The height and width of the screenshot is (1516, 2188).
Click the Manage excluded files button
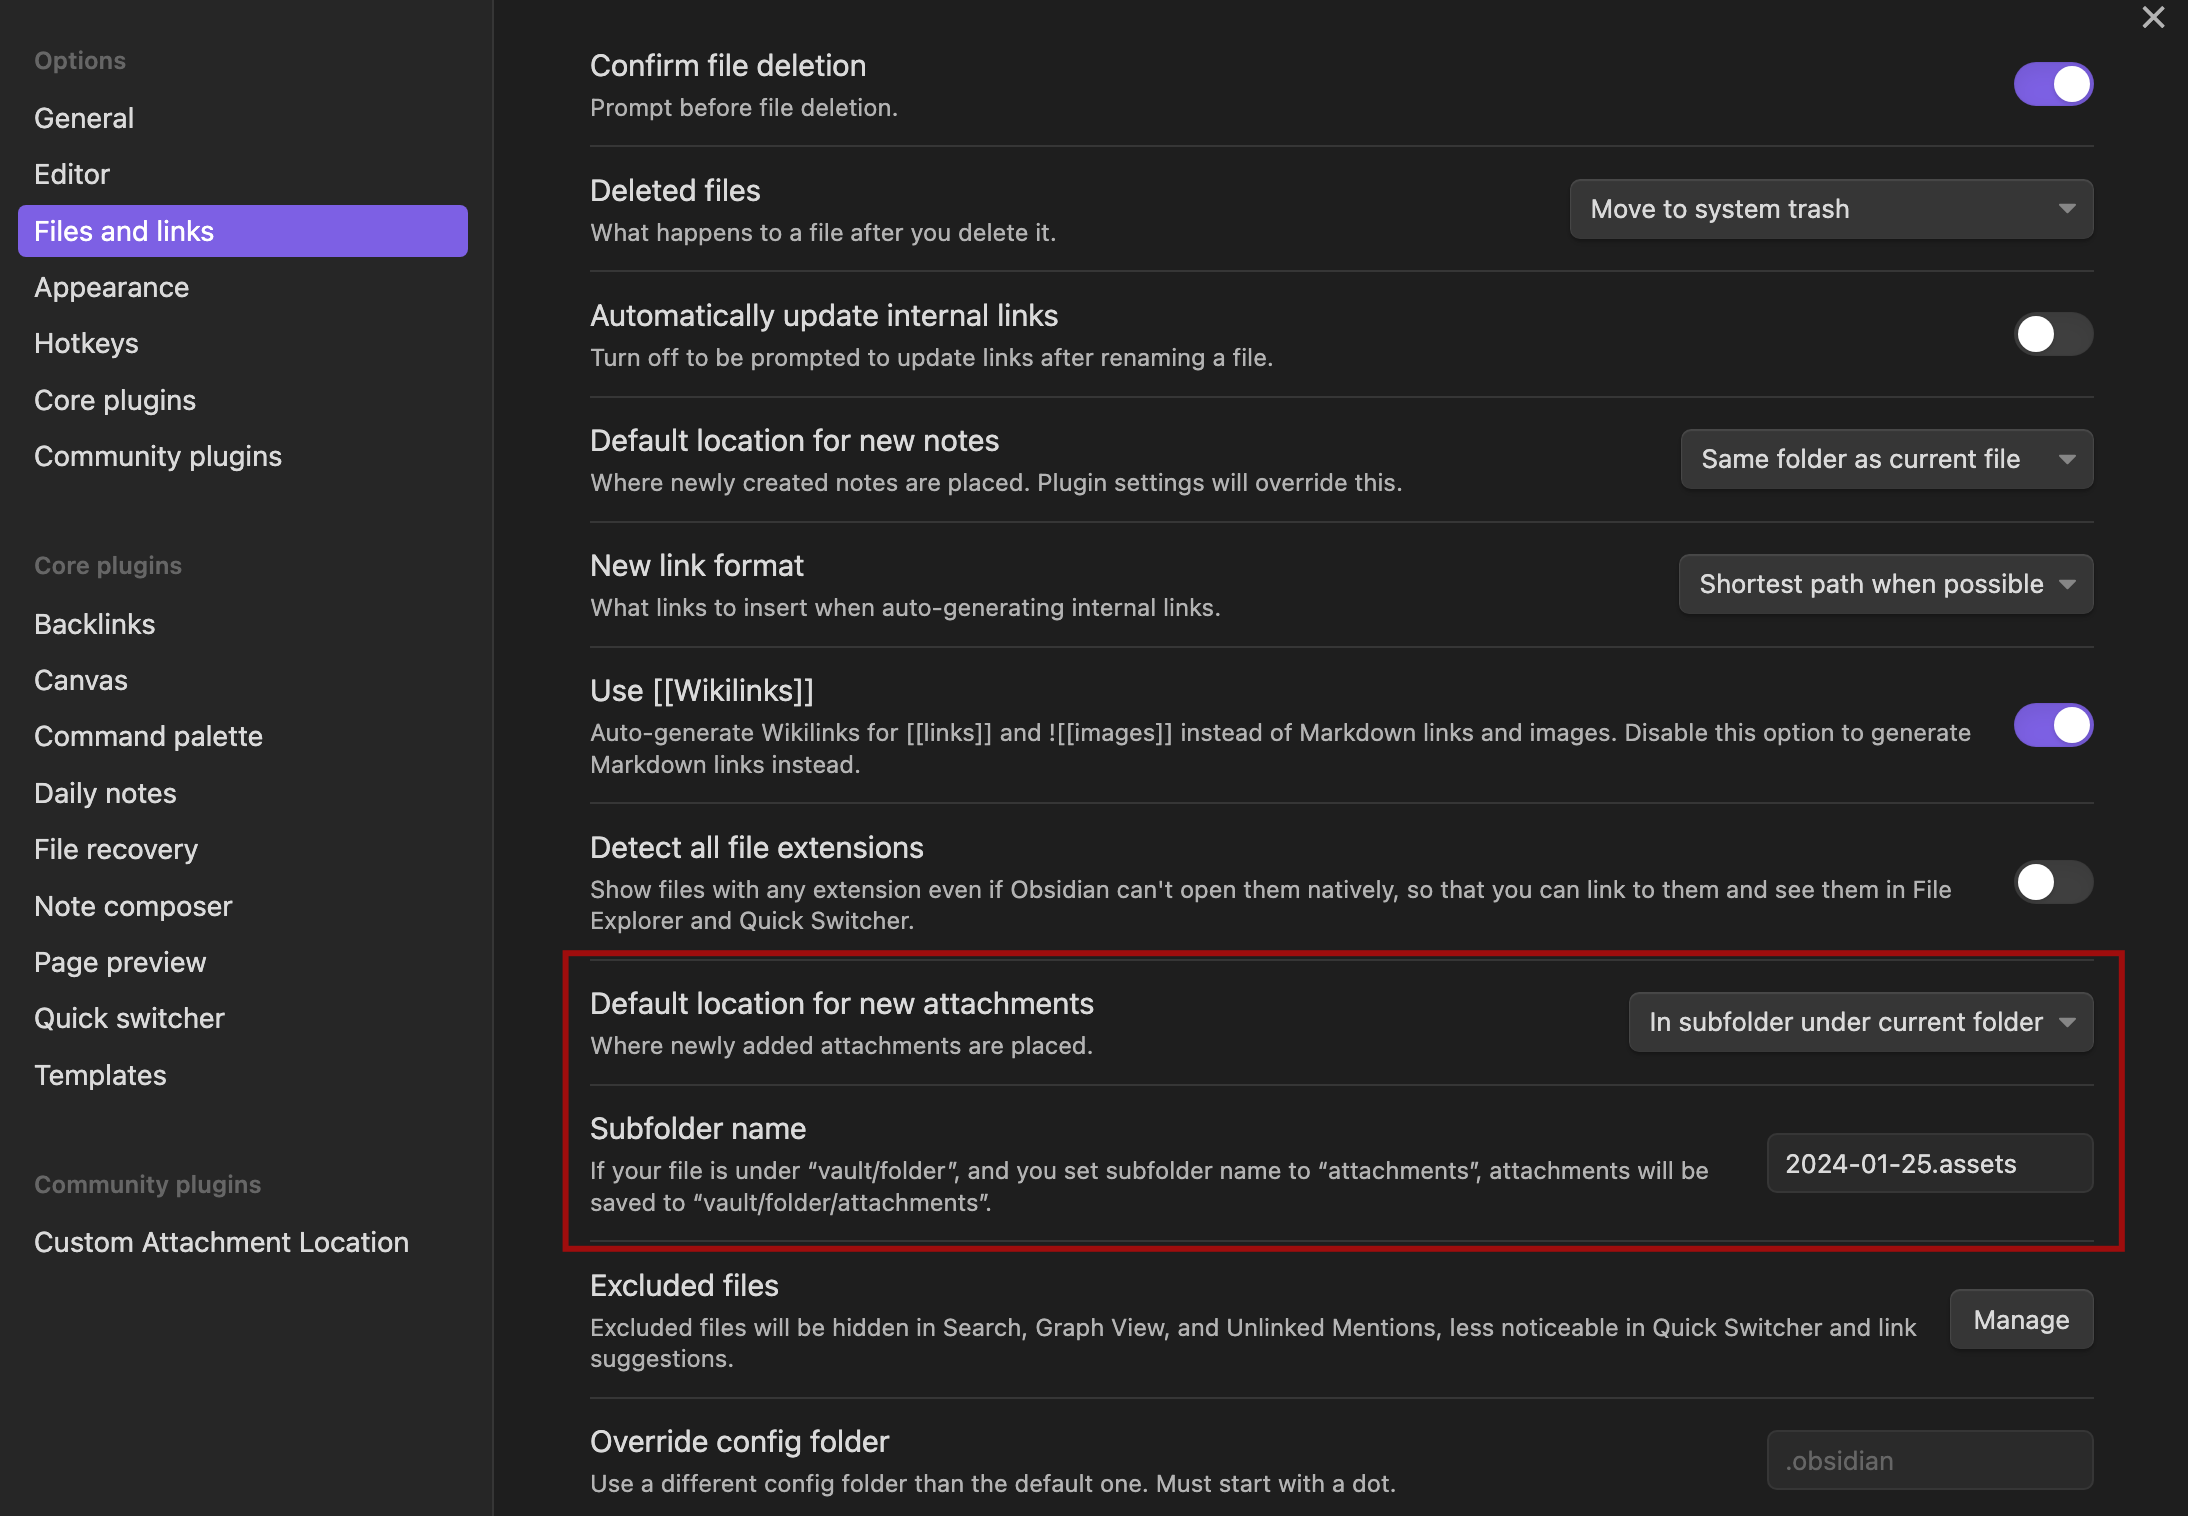tap(2020, 1320)
